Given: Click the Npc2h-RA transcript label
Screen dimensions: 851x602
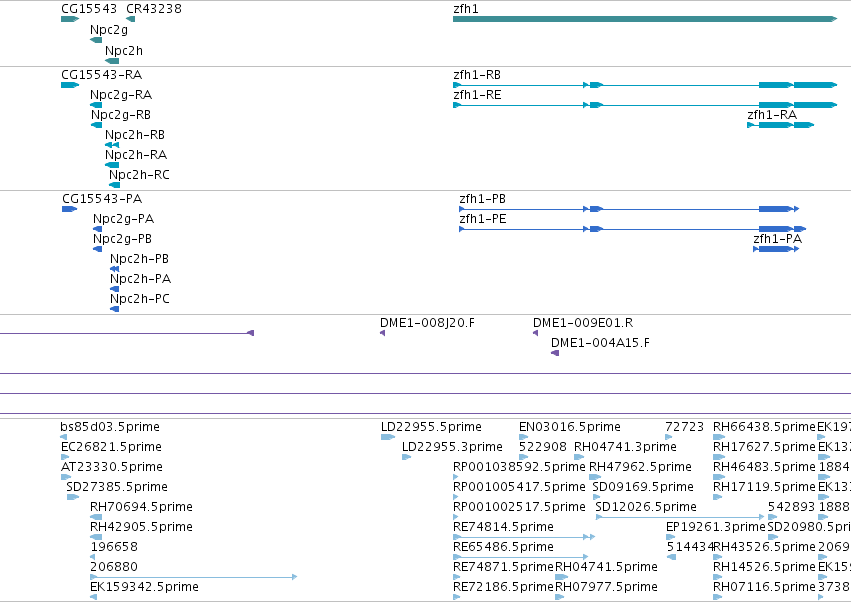Looking at the screenshot, I should (x=136, y=155).
